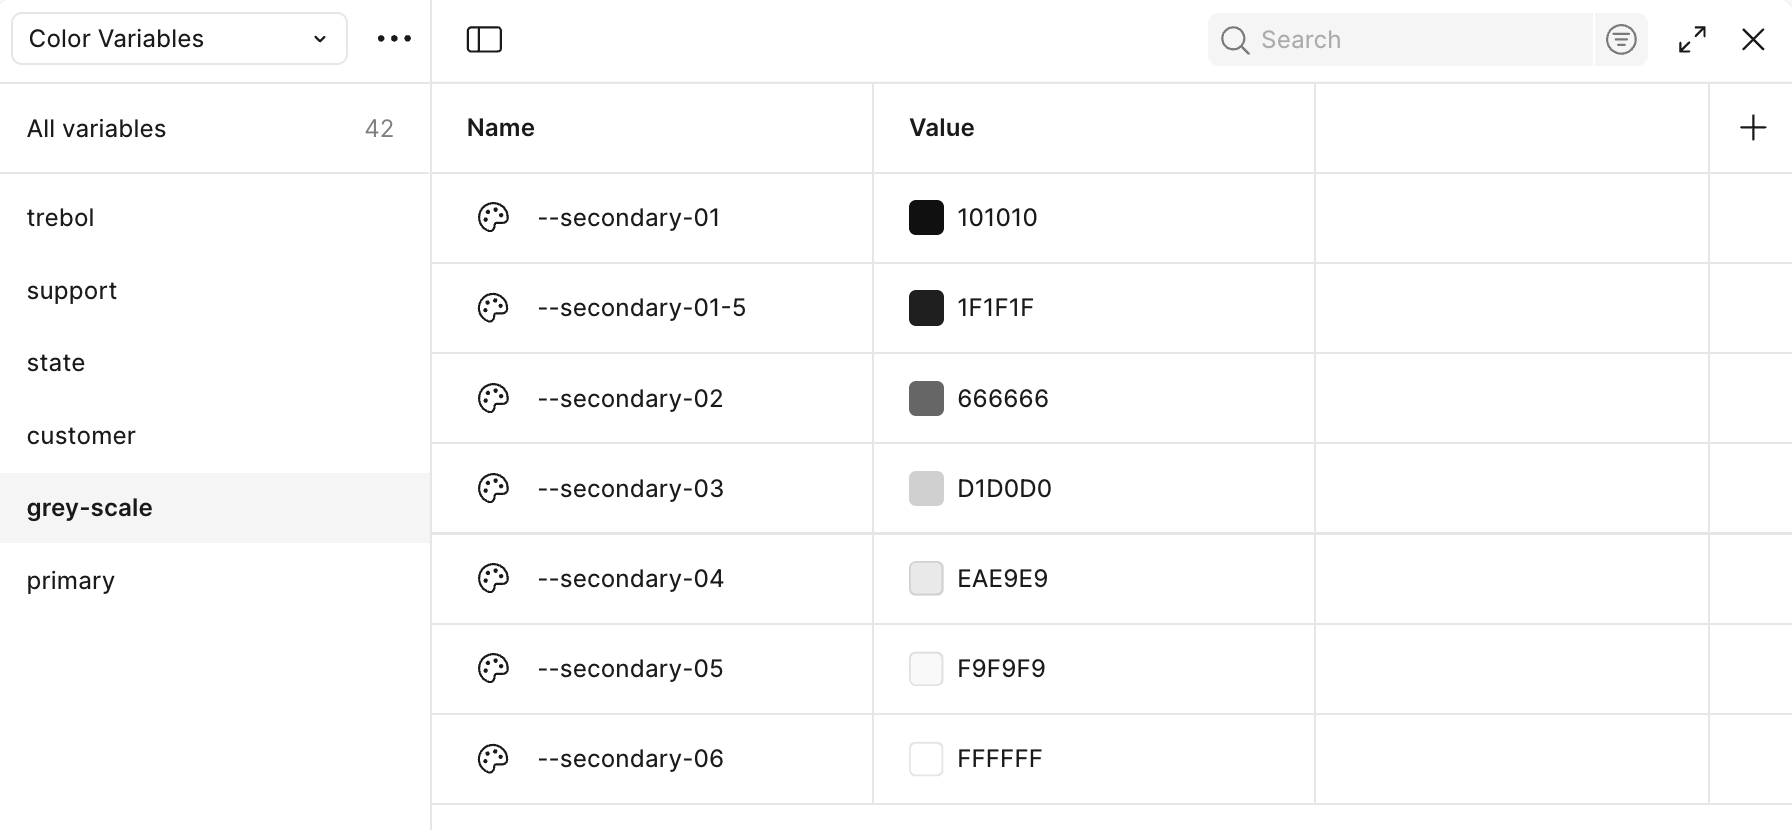Open the 666666 color swatch
The height and width of the screenshot is (830, 1792).
(x=926, y=398)
